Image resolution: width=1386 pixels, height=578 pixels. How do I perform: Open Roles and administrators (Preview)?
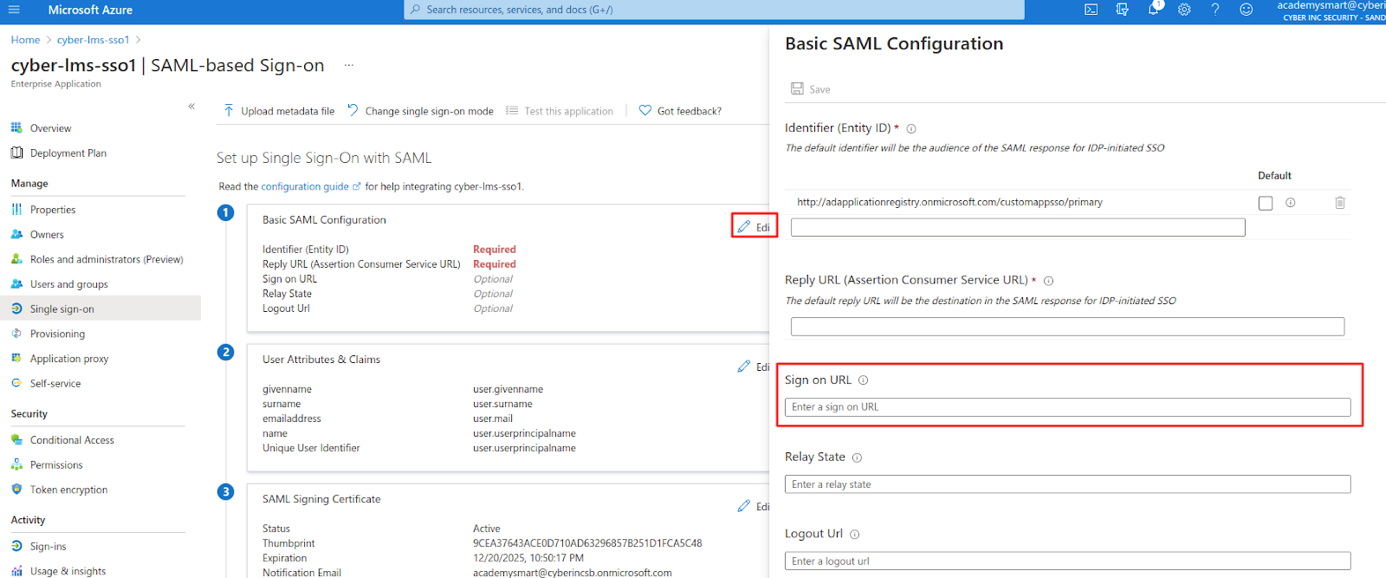(106, 260)
